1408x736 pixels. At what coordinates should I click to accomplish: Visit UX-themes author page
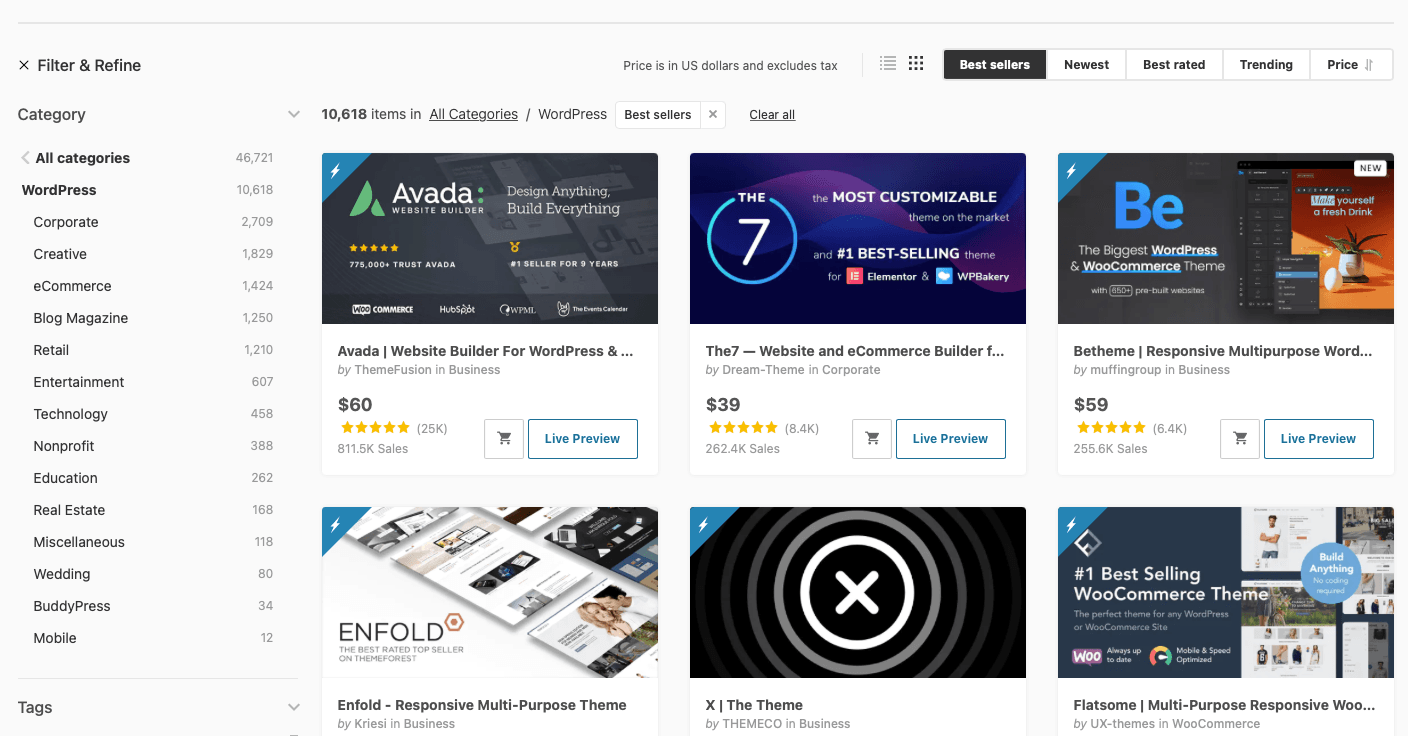click(1124, 724)
